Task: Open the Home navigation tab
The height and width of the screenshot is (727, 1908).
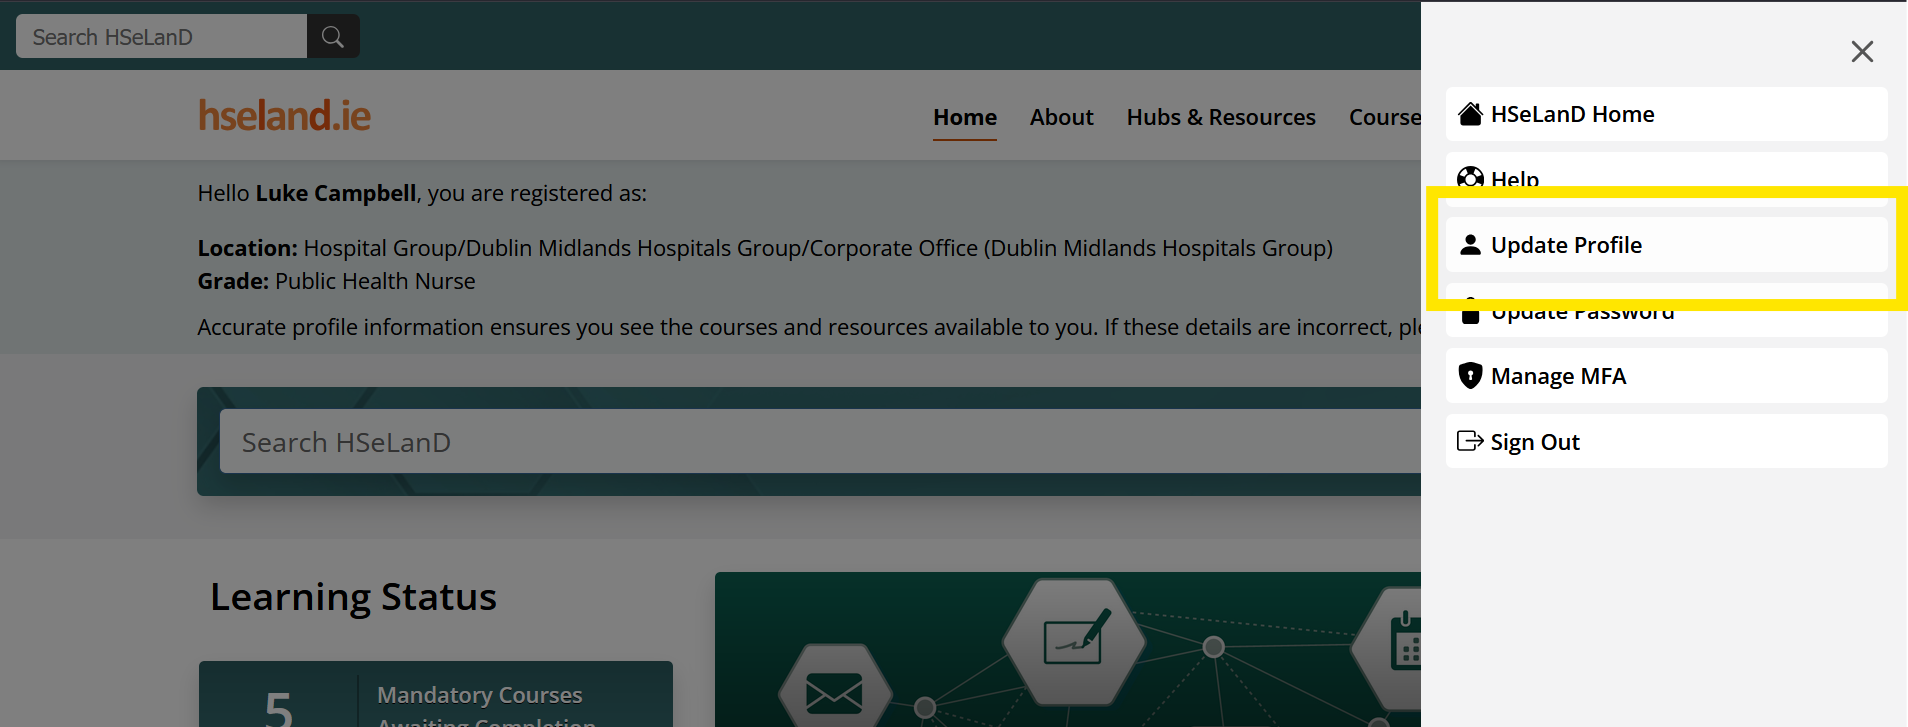Action: click(x=964, y=117)
